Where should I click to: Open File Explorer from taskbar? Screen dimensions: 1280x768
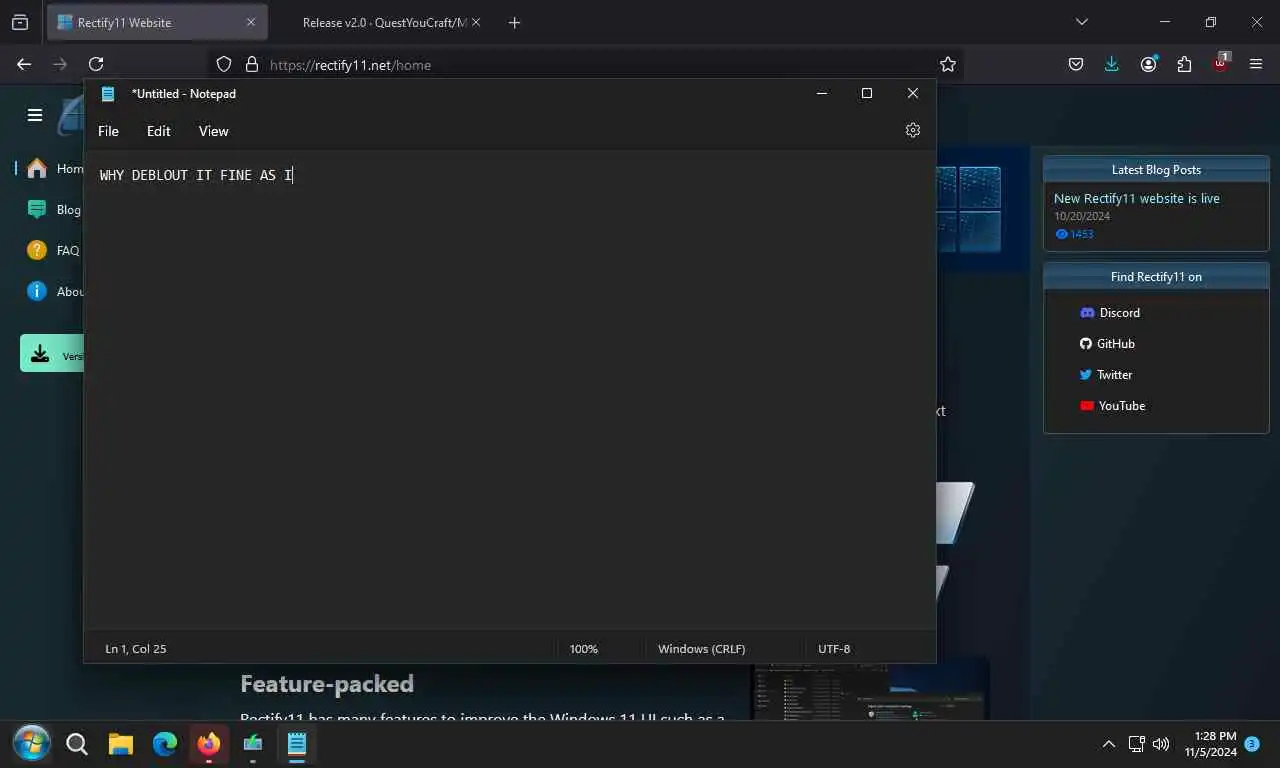(x=121, y=743)
